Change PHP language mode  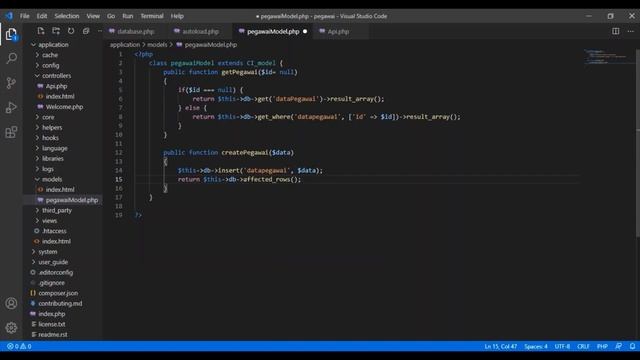coord(602,347)
